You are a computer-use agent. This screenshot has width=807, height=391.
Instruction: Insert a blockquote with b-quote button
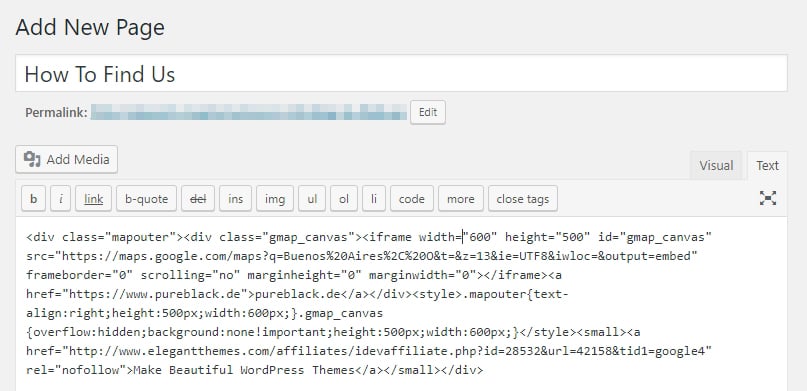pyautogui.click(x=147, y=199)
